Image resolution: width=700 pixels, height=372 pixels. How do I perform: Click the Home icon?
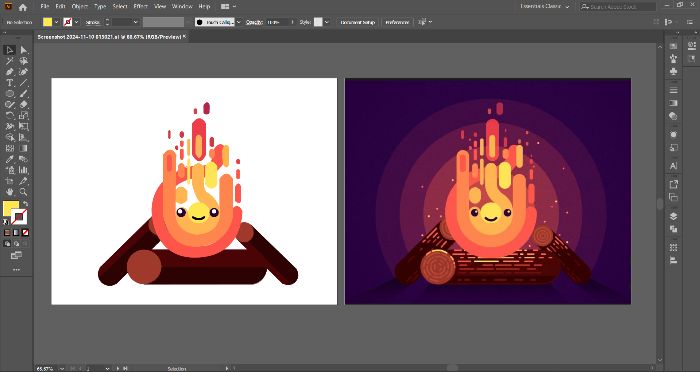click(23, 7)
